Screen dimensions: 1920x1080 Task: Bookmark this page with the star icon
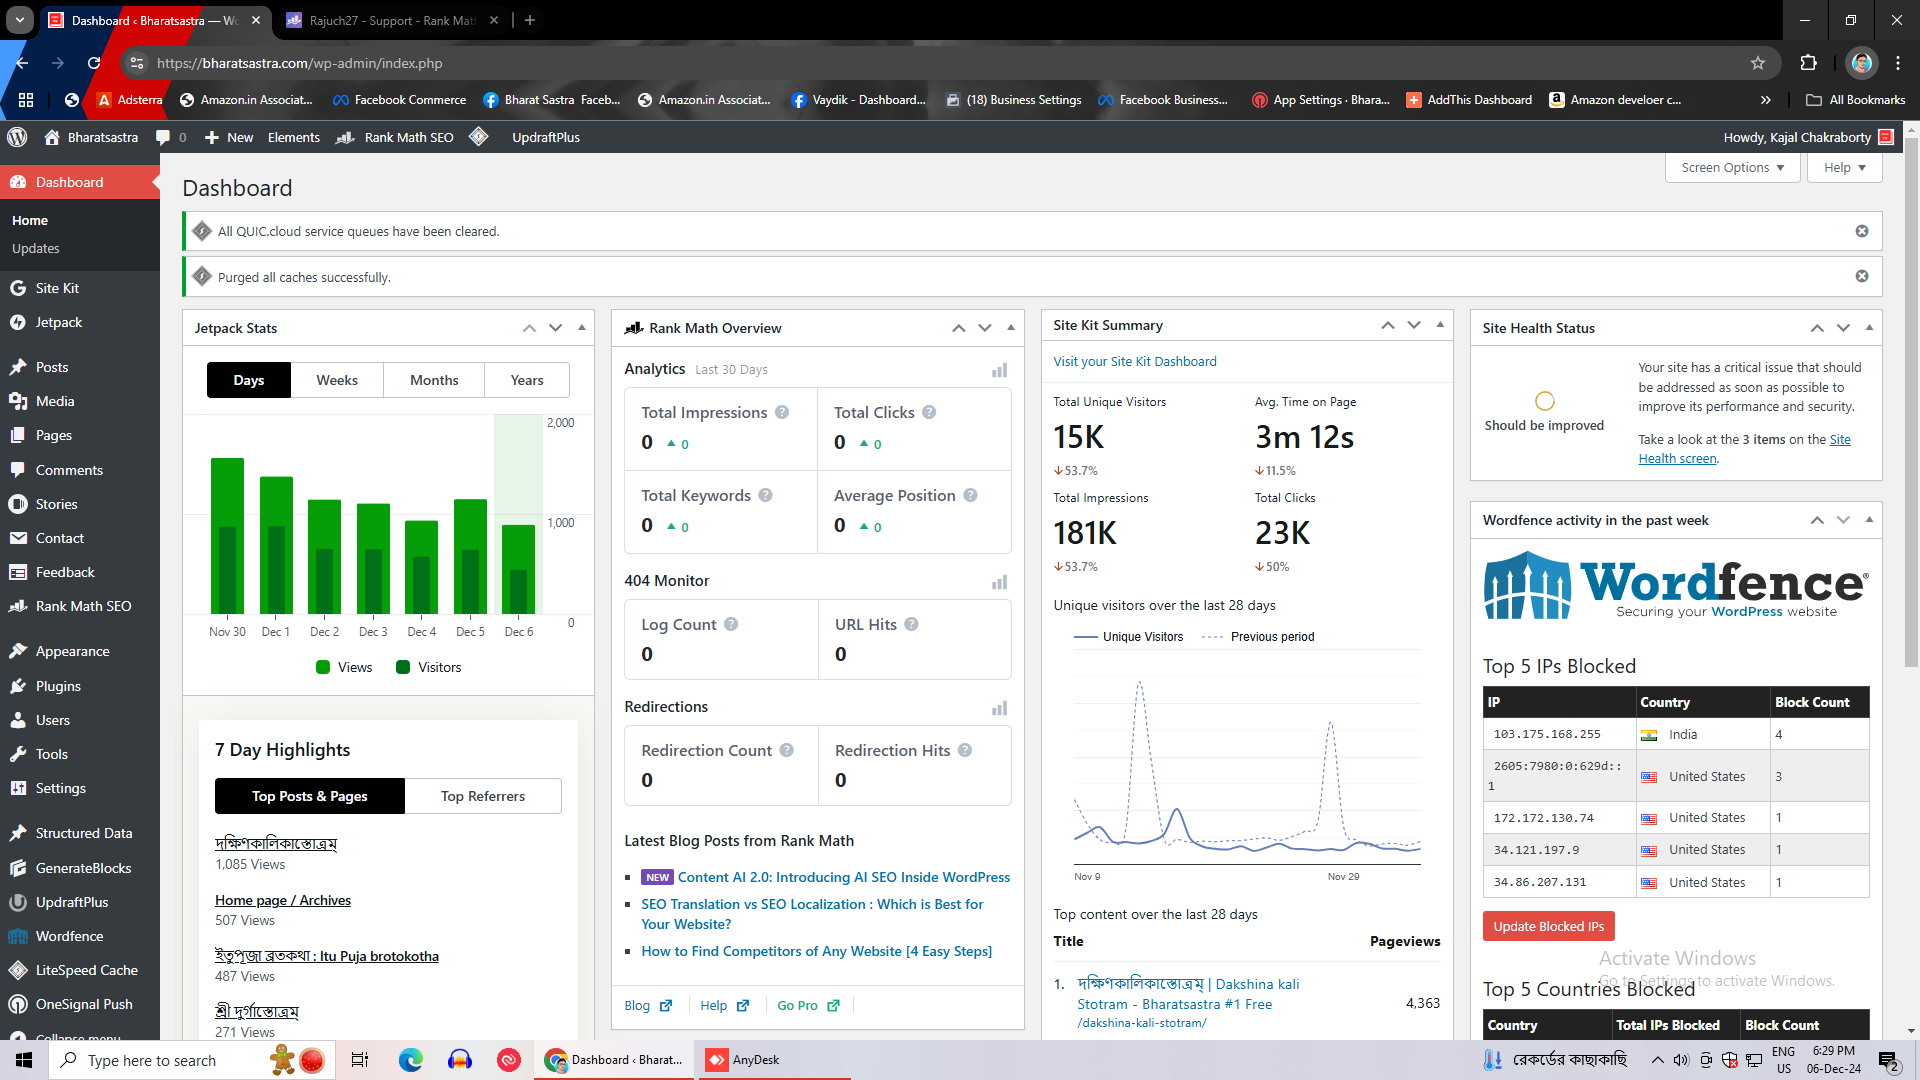[x=1758, y=63]
